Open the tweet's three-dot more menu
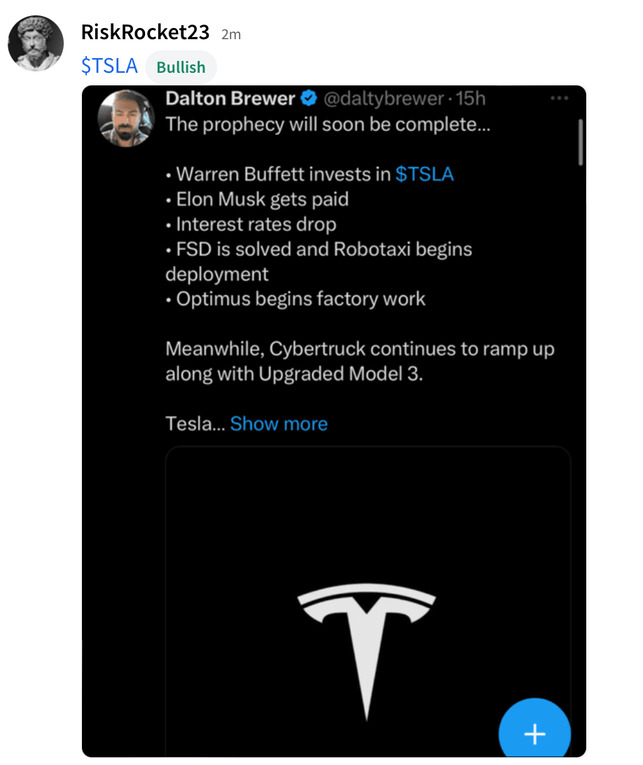The height and width of the screenshot is (765, 643). (x=559, y=98)
